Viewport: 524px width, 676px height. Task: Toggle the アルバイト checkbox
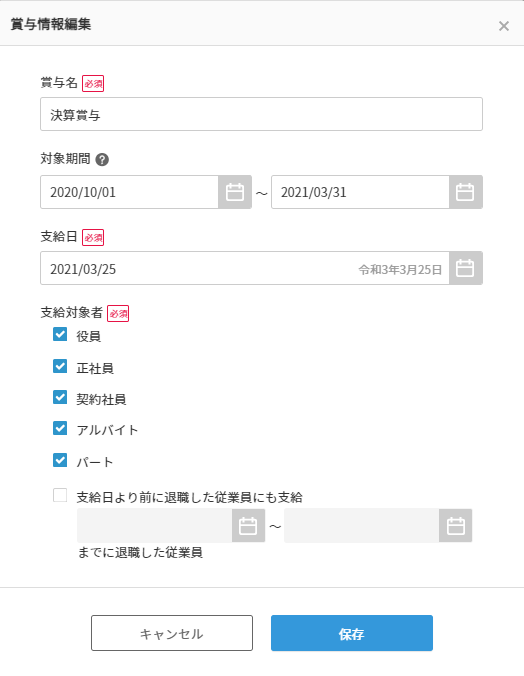60,428
